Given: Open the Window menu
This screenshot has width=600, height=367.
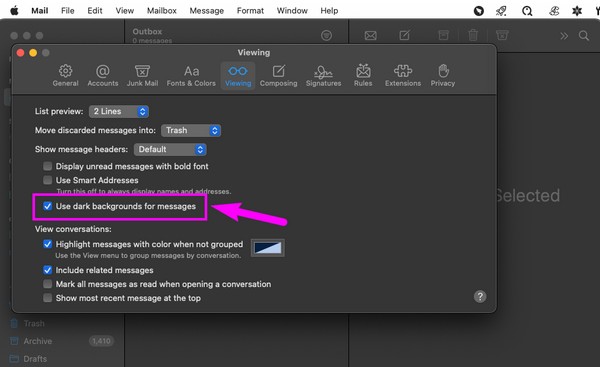Looking at the screenshot, I should click(x=292, y=11).
